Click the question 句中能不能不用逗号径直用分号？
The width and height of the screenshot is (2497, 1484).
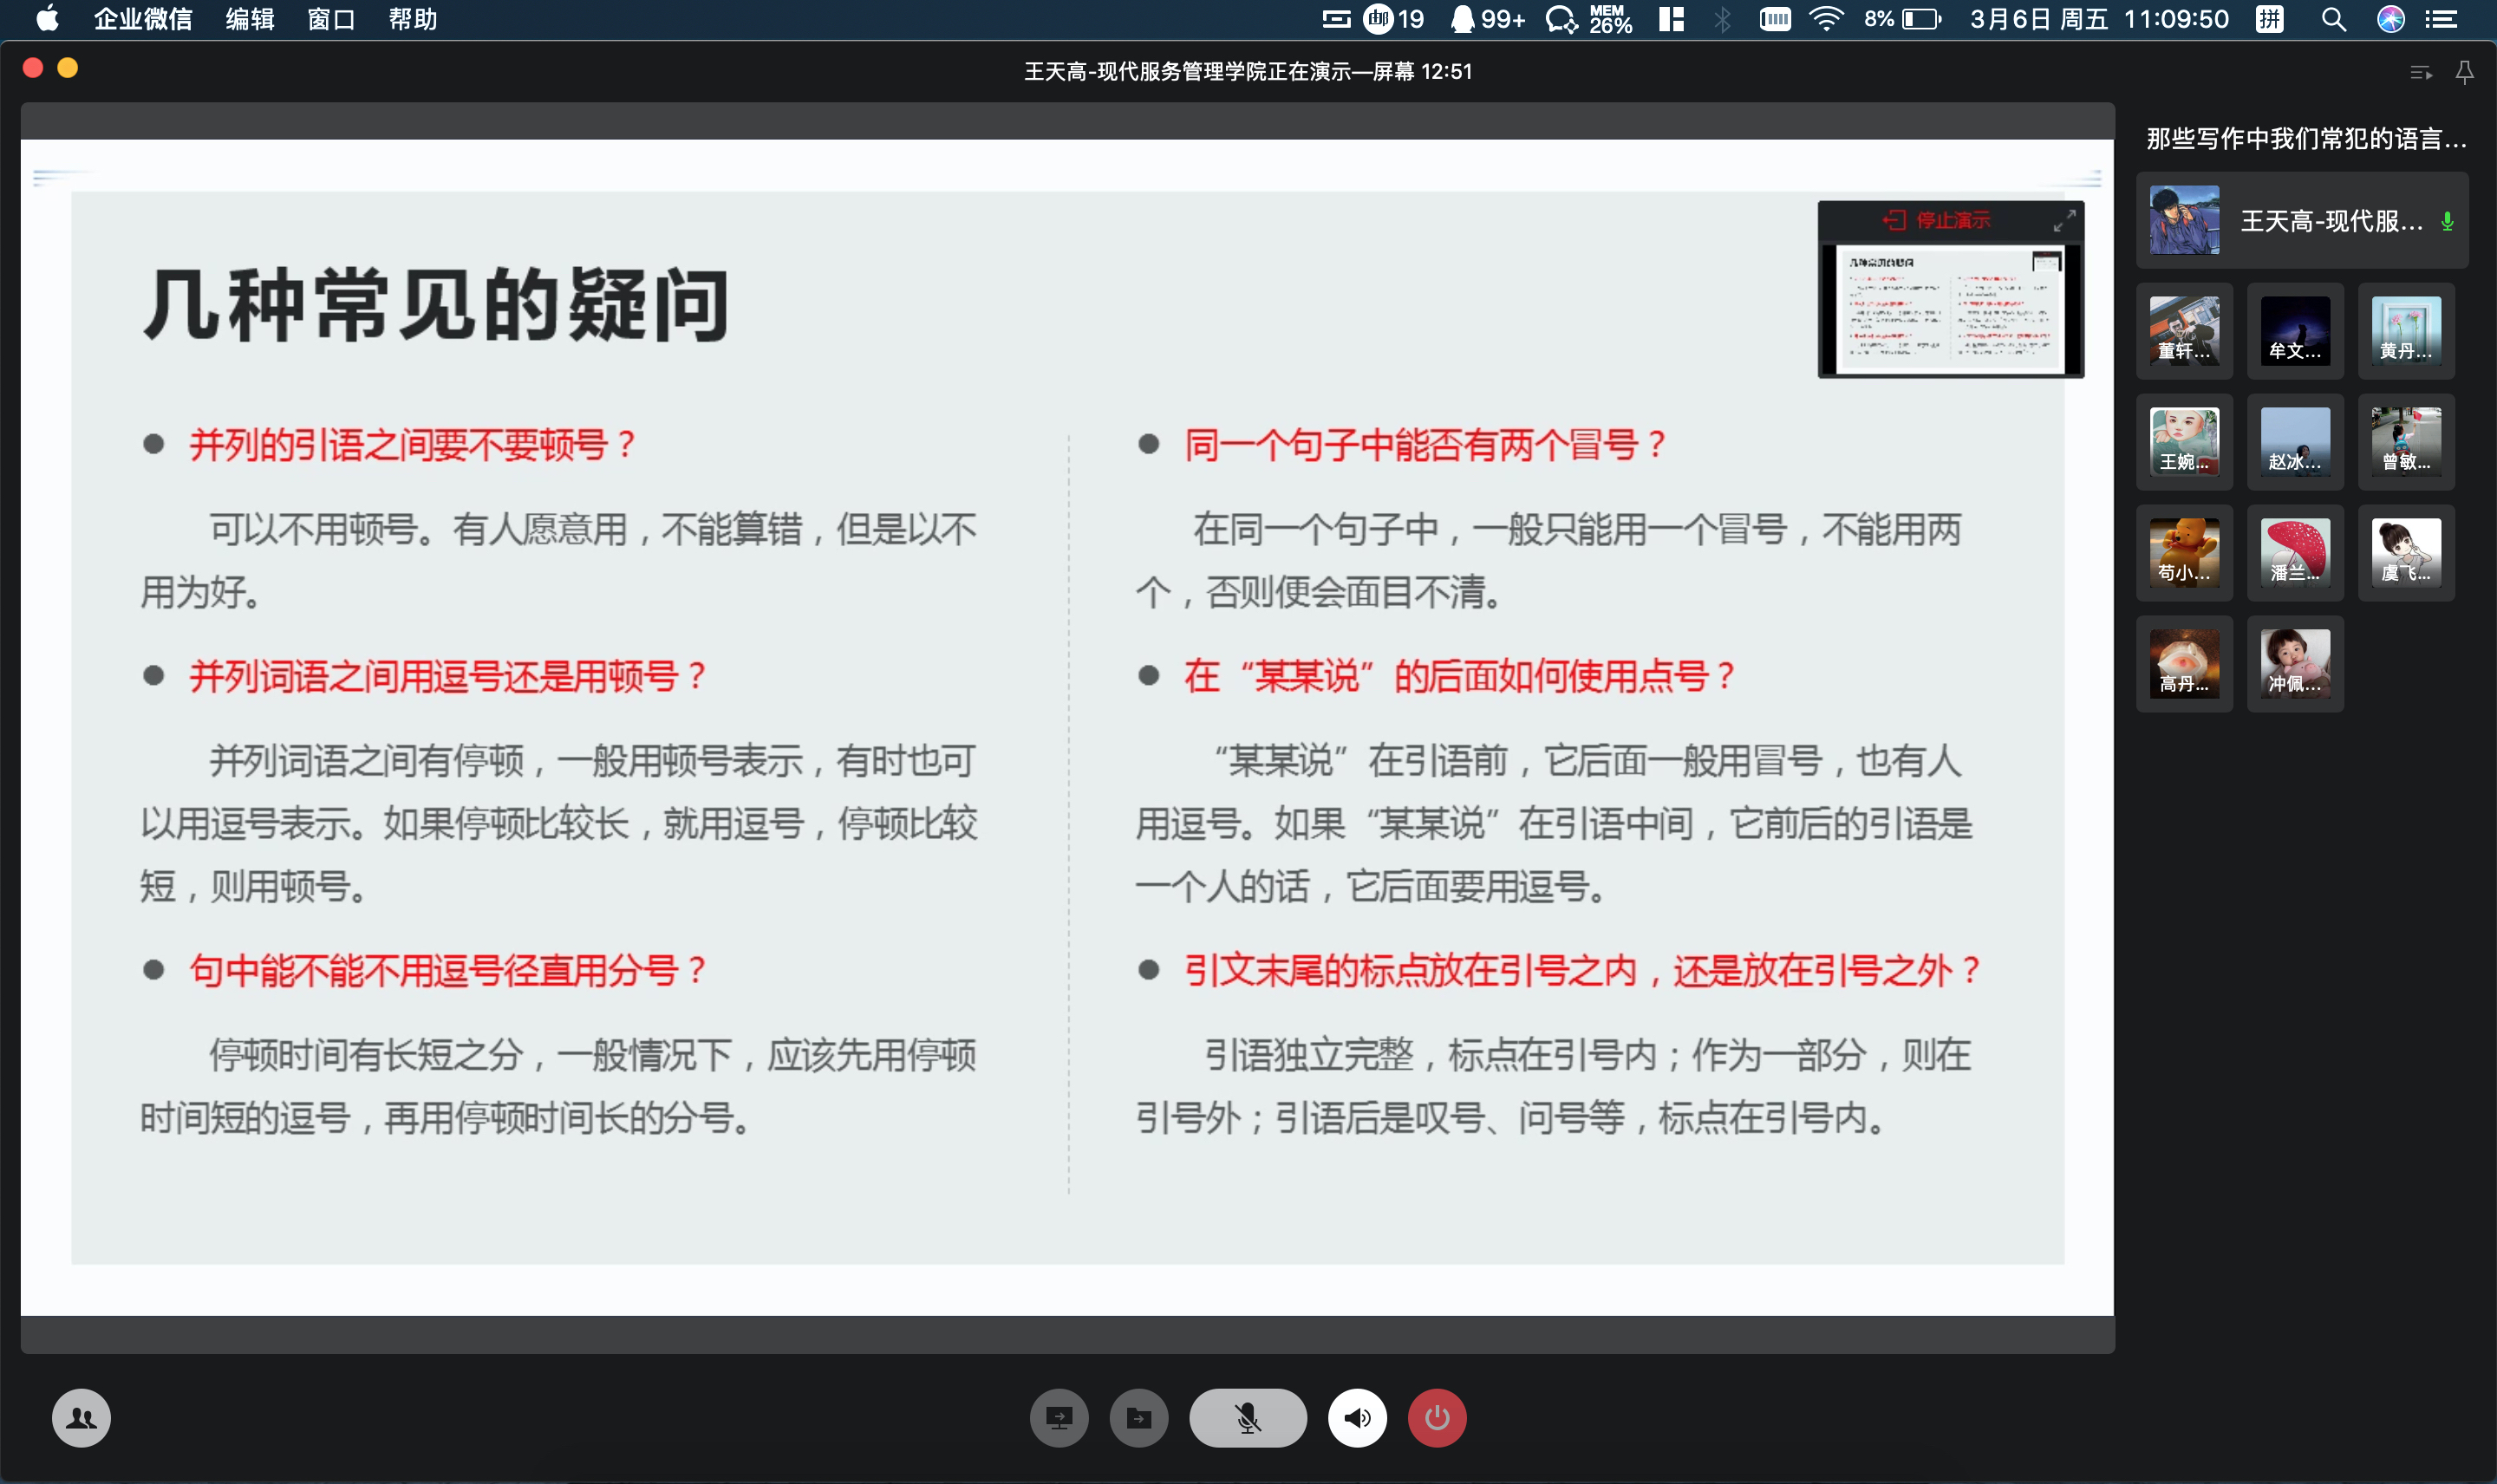(448, 970)
